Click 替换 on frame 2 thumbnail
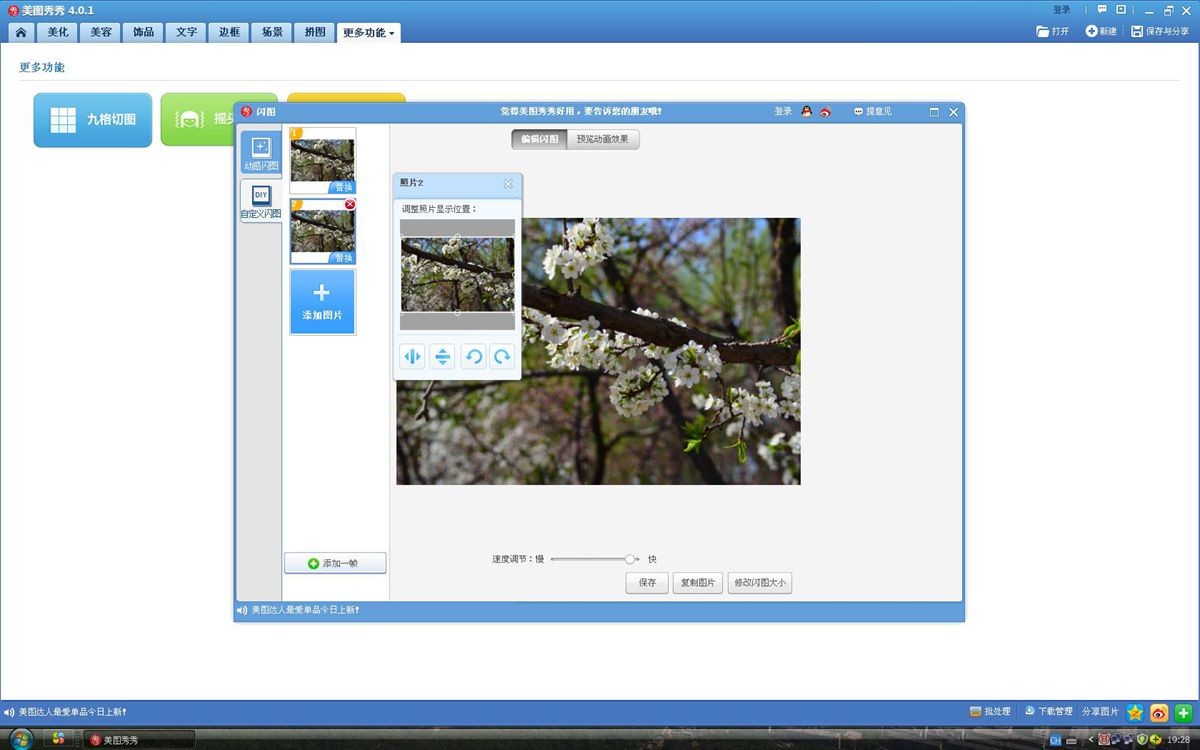The image size is (1200, 750). pos(343,258)
